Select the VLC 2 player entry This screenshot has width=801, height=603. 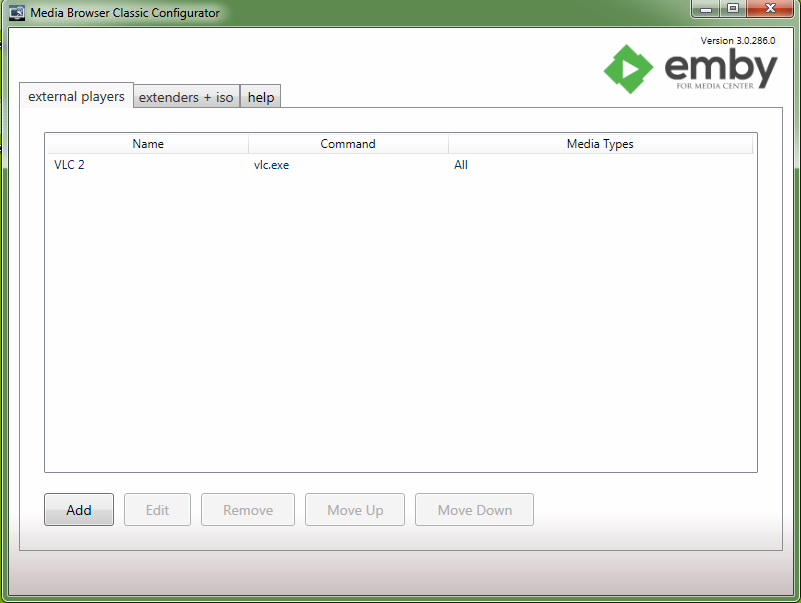68,164
